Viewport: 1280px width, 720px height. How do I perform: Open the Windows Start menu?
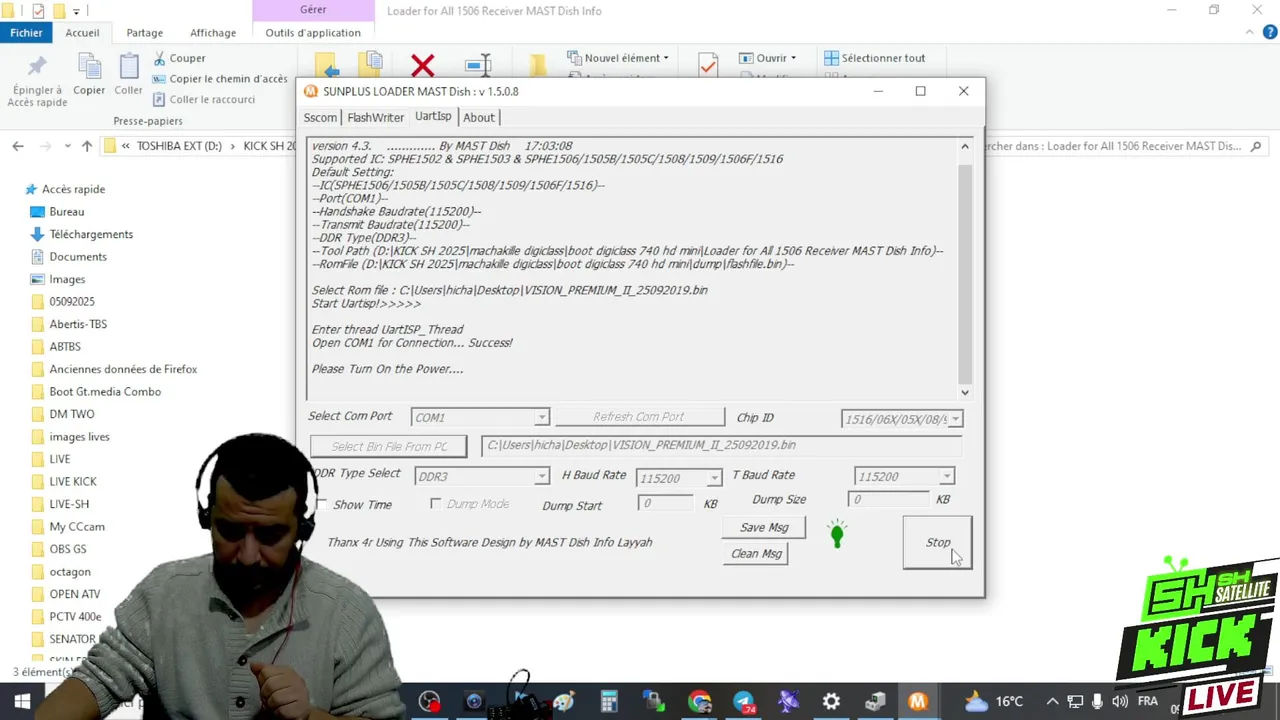coord(22,702)
